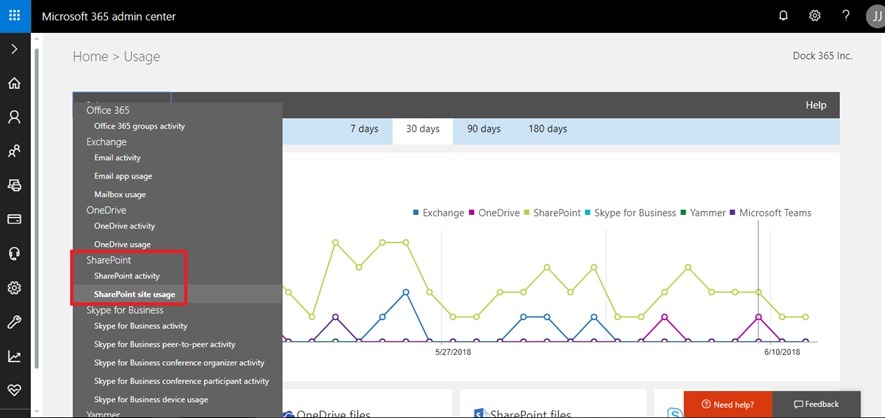Screen dimensions: 885x418
Task: Toggle the Yammer legend entry
Action: click(x=703, y=213)
